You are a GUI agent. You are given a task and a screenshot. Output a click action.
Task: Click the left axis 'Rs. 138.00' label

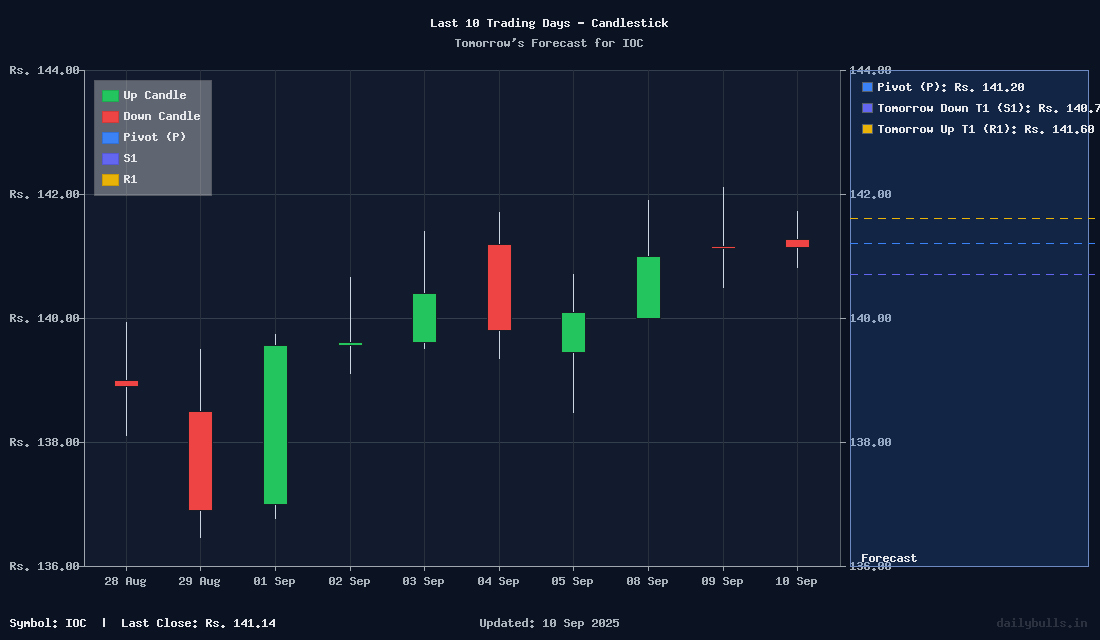click(x=44, y=442)
